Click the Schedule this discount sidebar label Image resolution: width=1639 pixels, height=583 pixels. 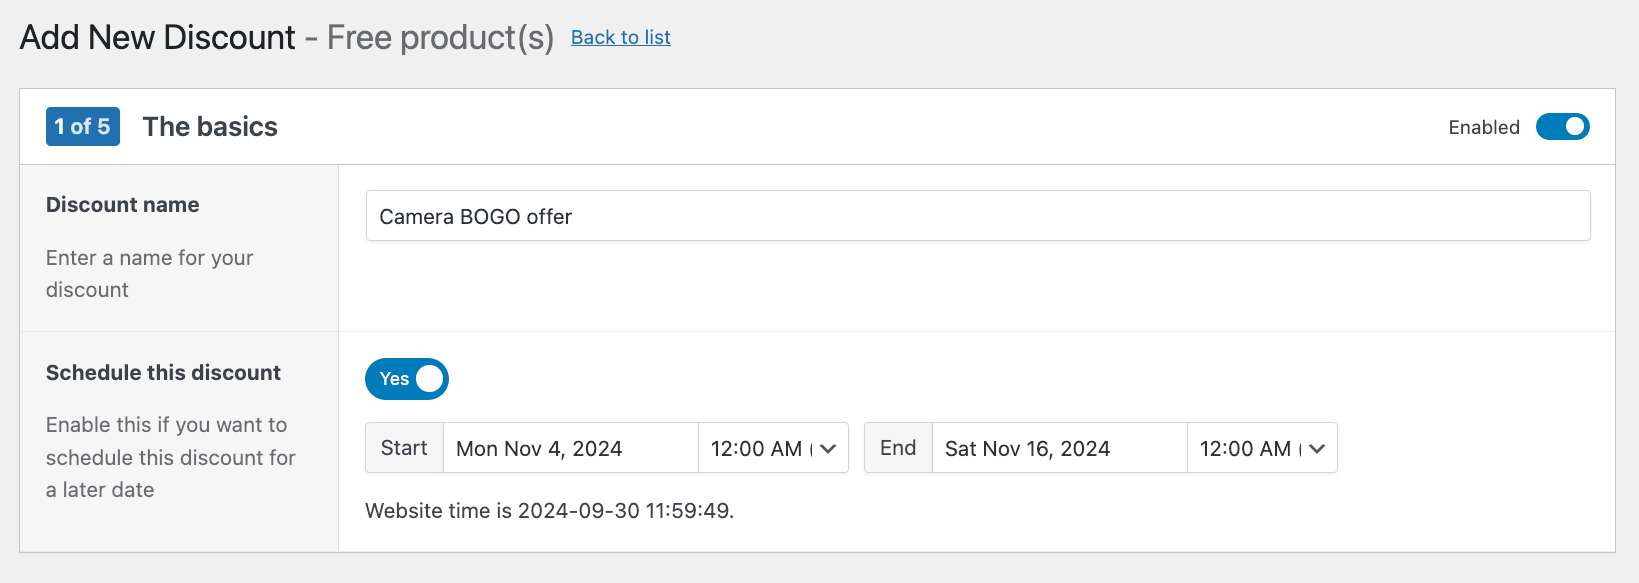[163, 372]
